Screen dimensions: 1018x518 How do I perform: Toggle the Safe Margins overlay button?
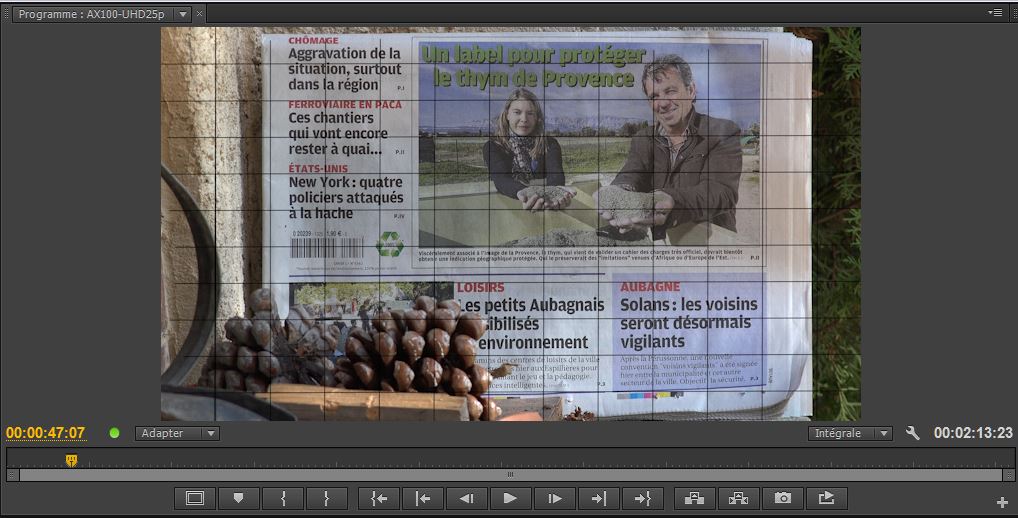(x=195, y=499)
